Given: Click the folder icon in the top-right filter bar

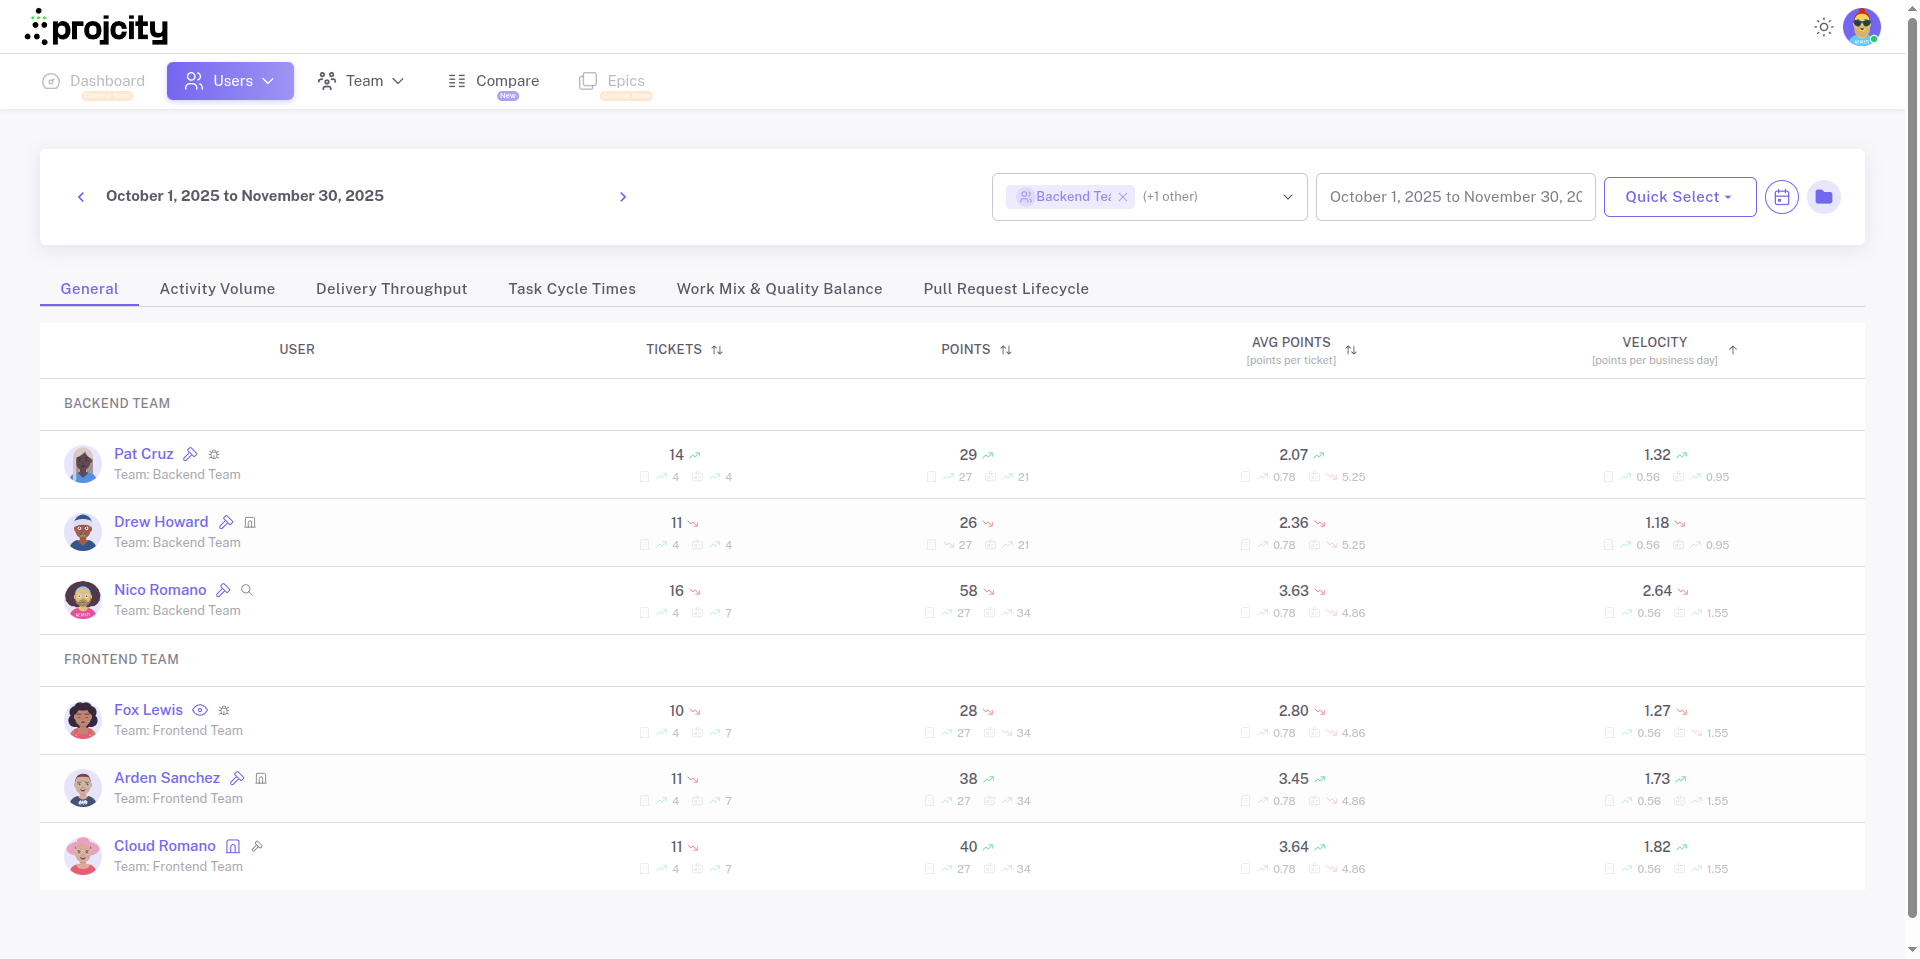Looking at the screenshot, I should tap(1824, 197).
